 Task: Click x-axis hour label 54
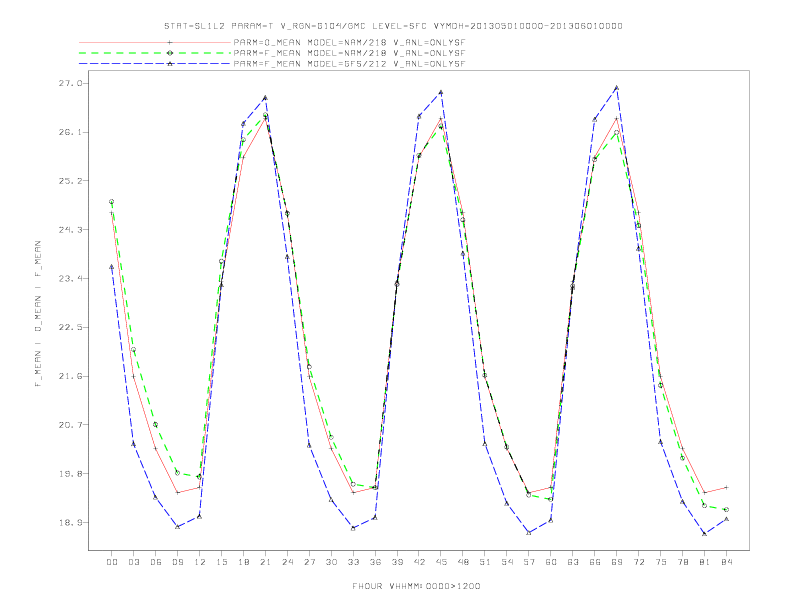coord(507,562)
